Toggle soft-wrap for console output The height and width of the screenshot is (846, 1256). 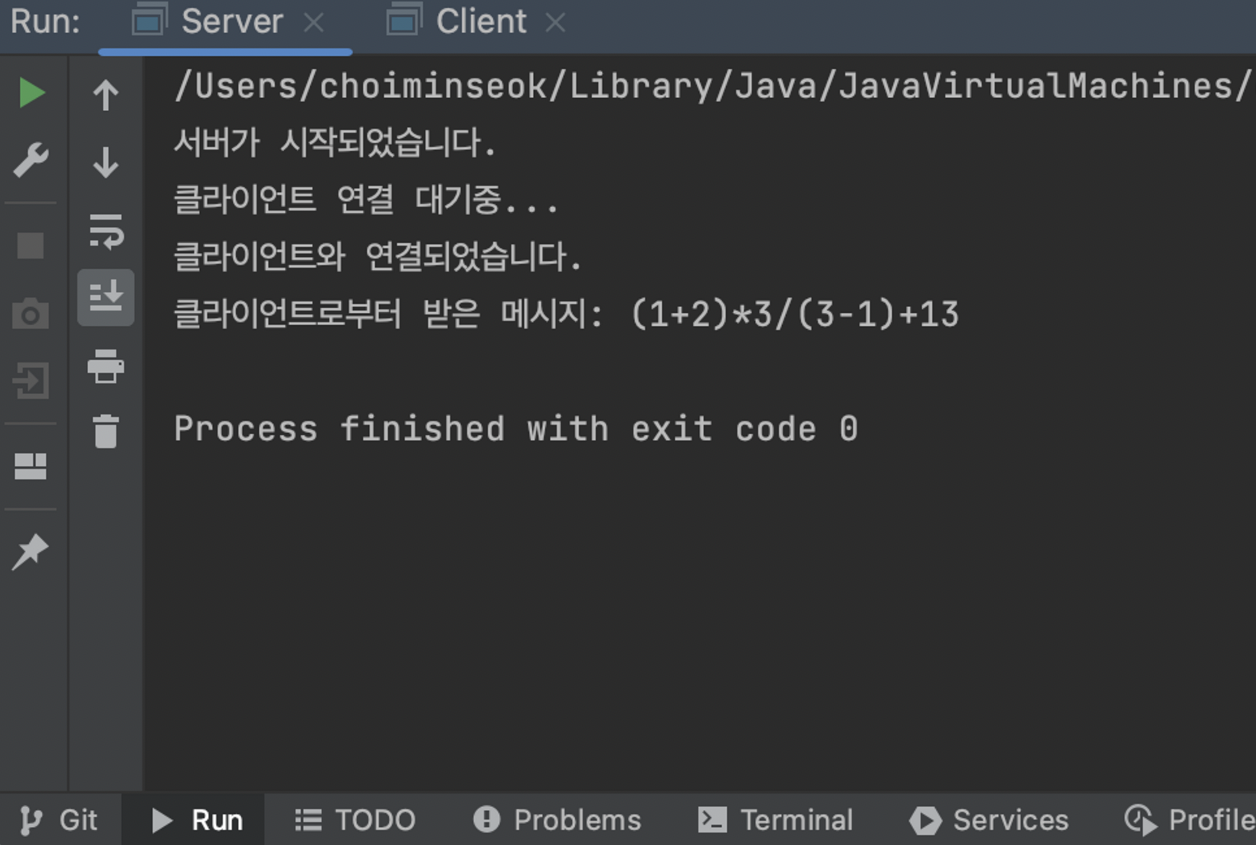[105, 231]
